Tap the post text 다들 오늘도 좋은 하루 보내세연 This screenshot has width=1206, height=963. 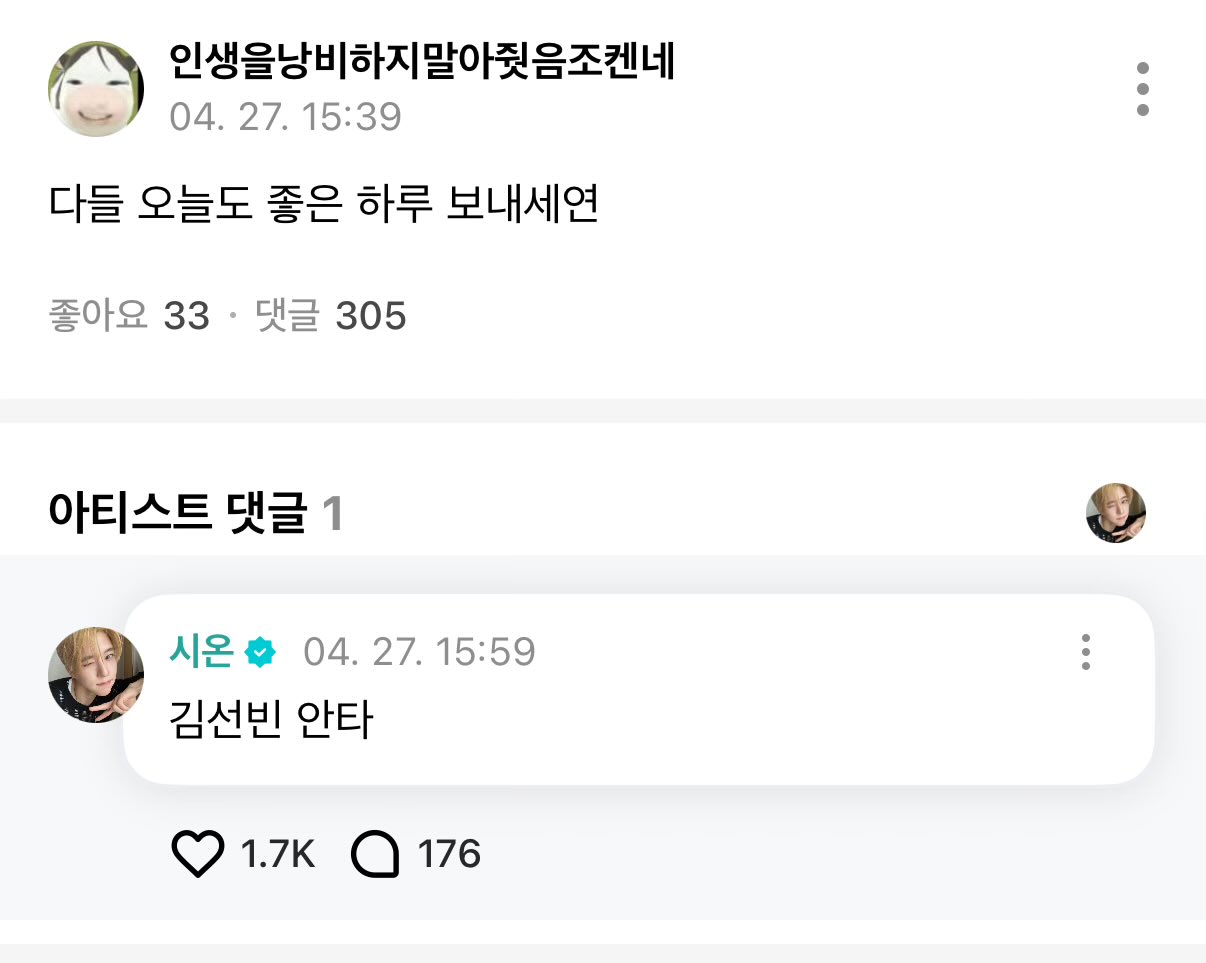click(323, 204)
